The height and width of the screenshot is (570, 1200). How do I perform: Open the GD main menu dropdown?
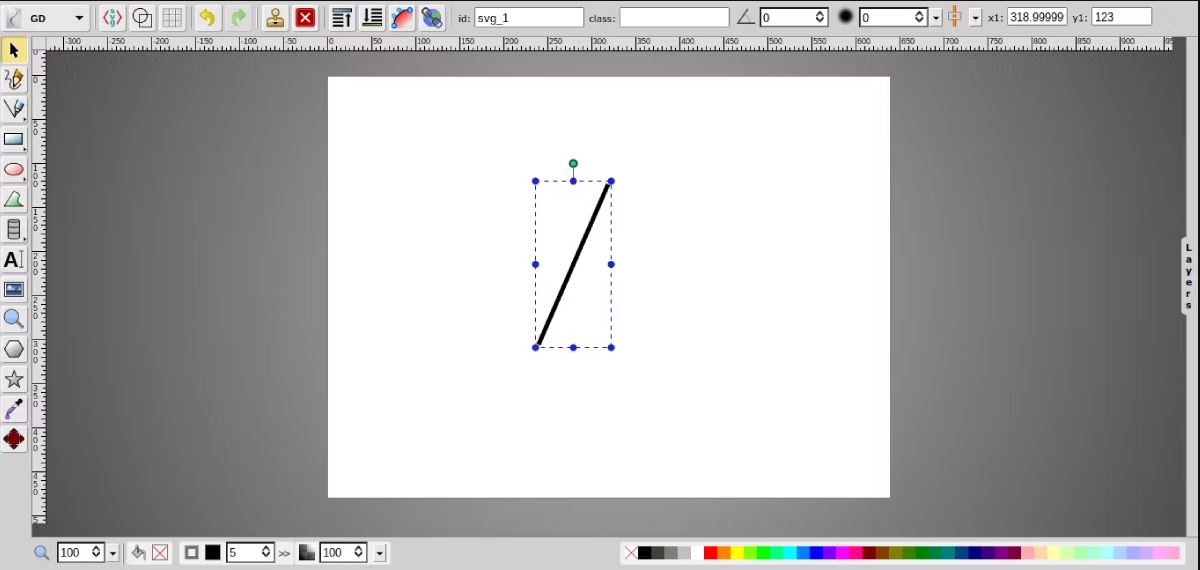(x=46, y=17)
